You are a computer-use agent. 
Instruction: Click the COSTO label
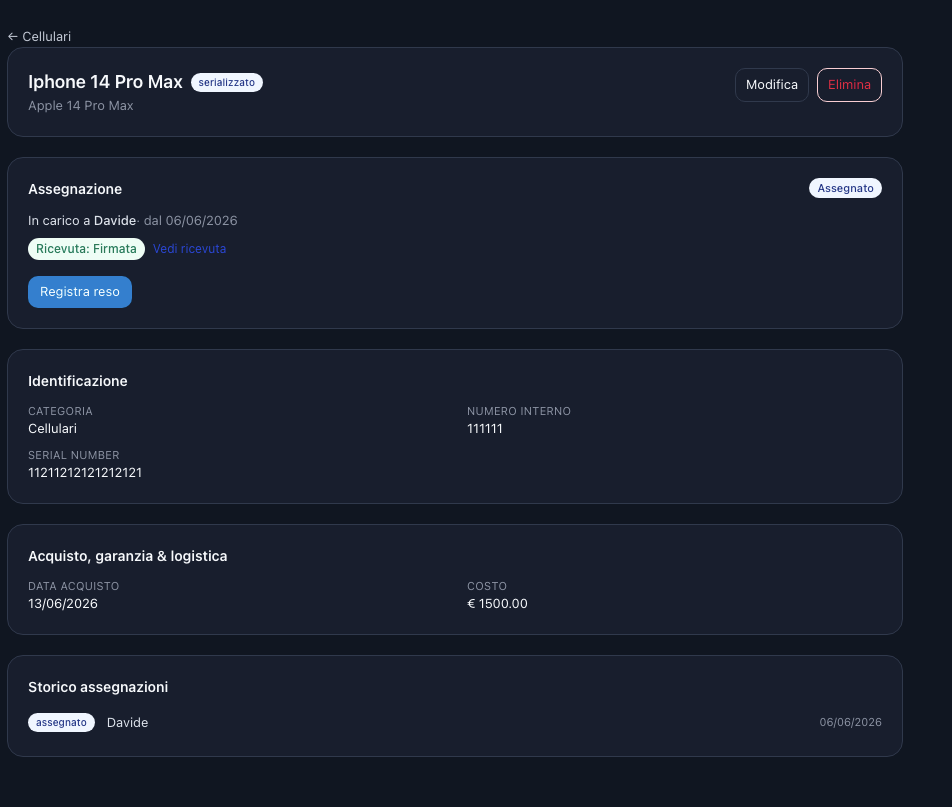pos(486,587)
